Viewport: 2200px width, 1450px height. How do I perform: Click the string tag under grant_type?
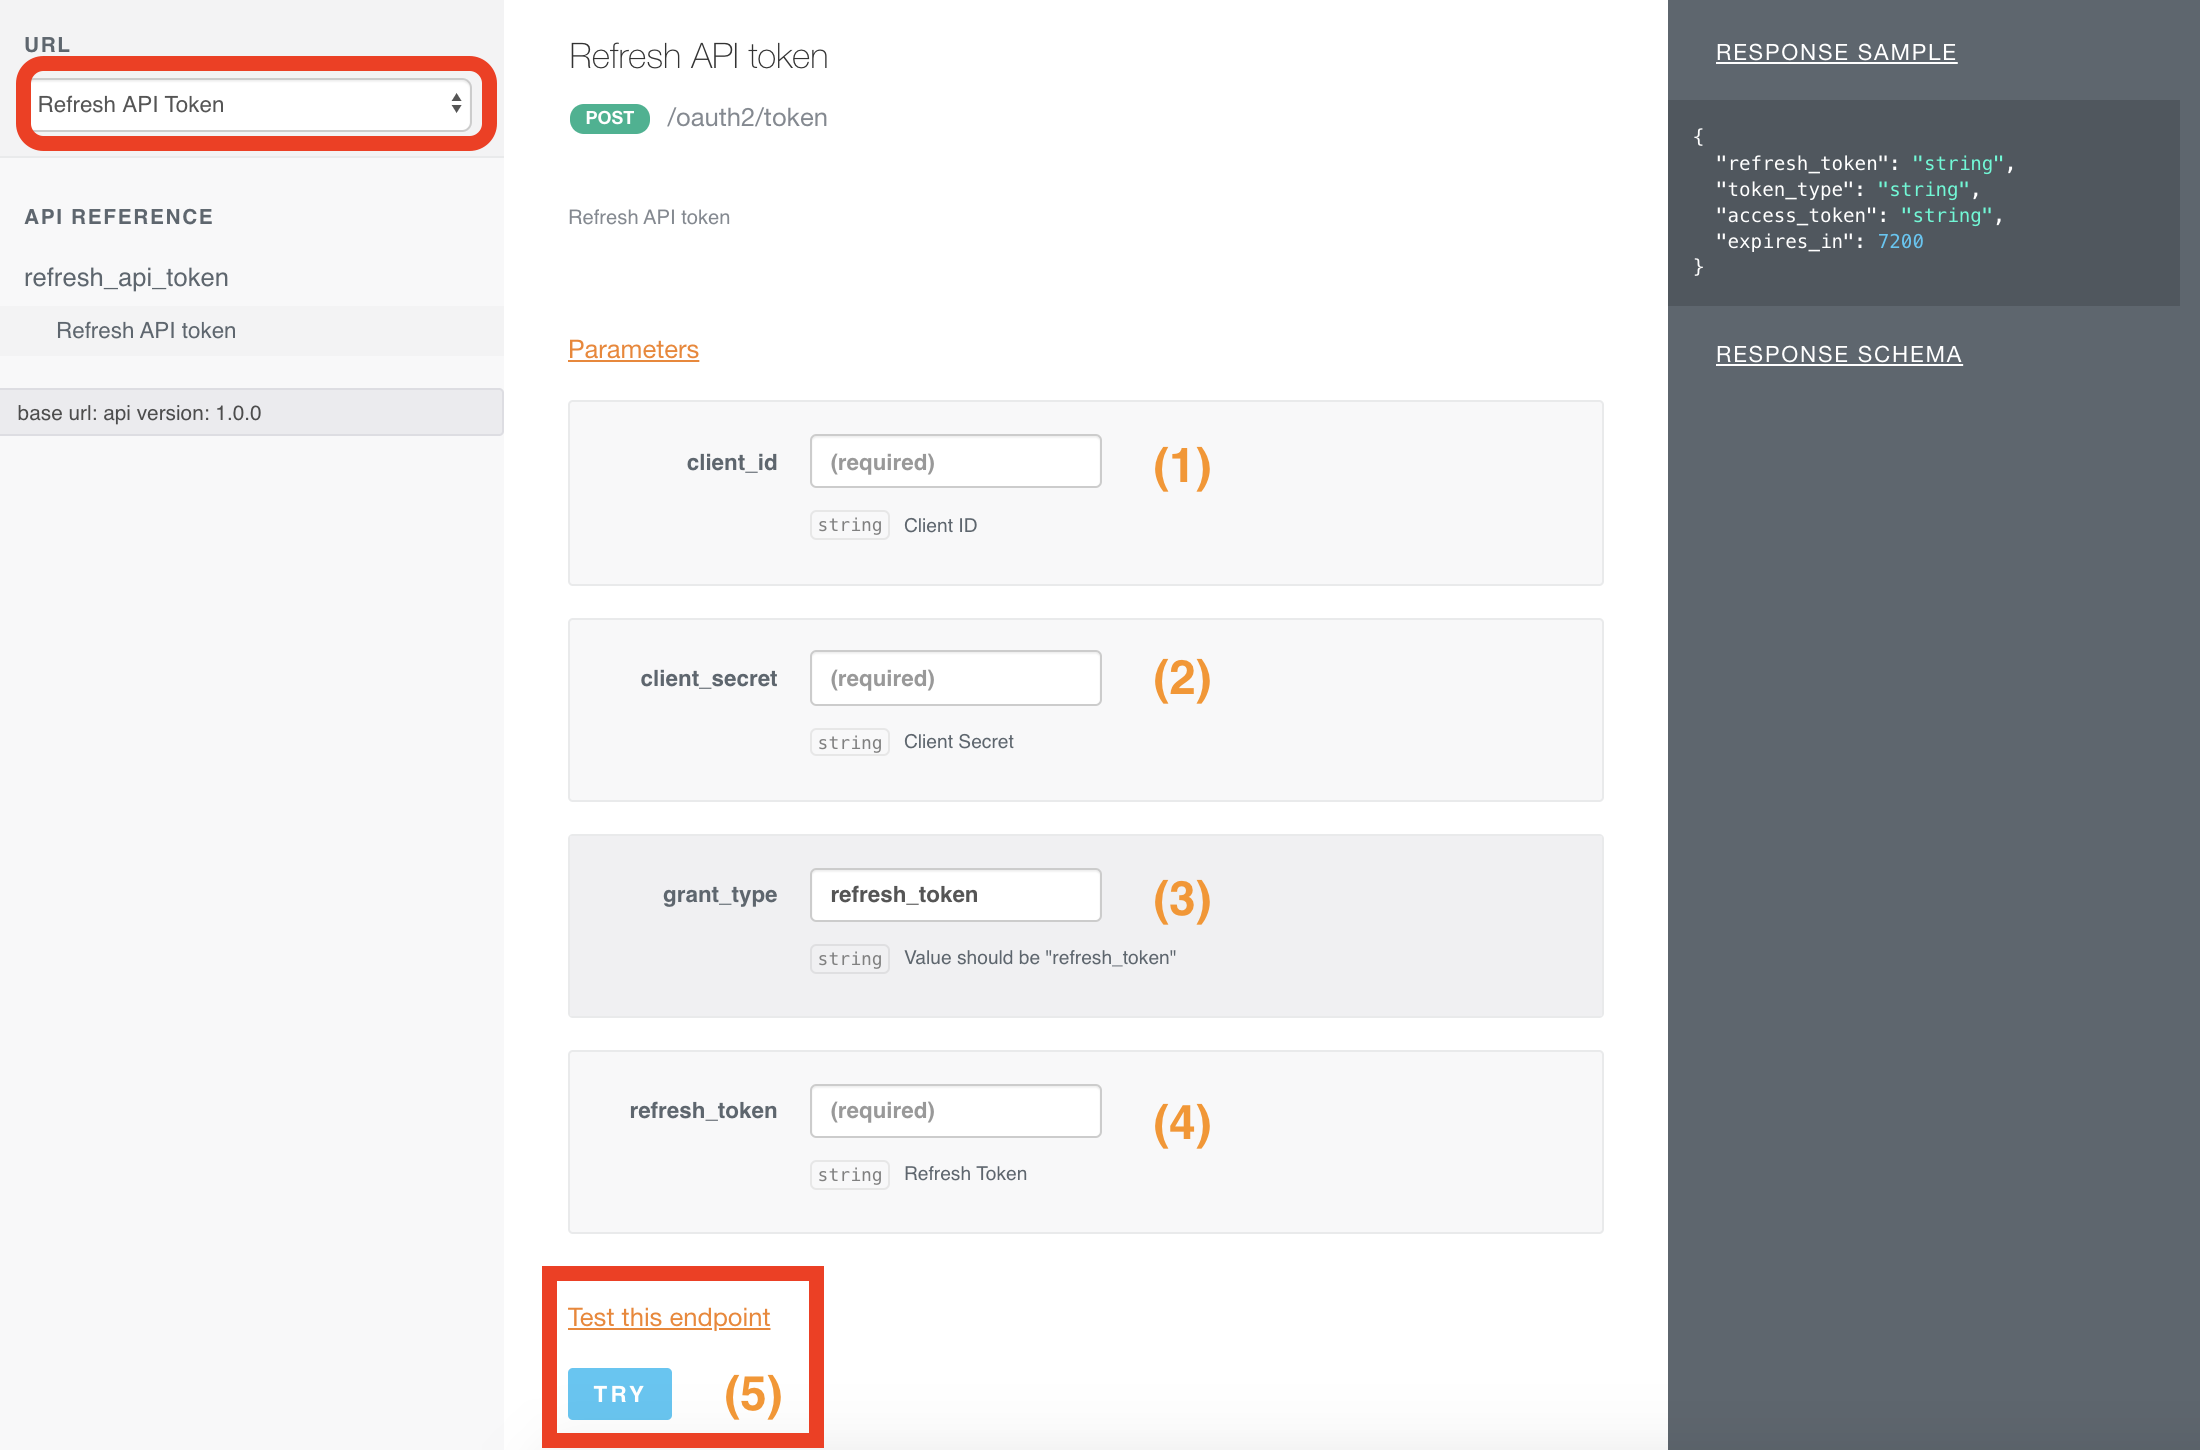[x=849, y=958]
